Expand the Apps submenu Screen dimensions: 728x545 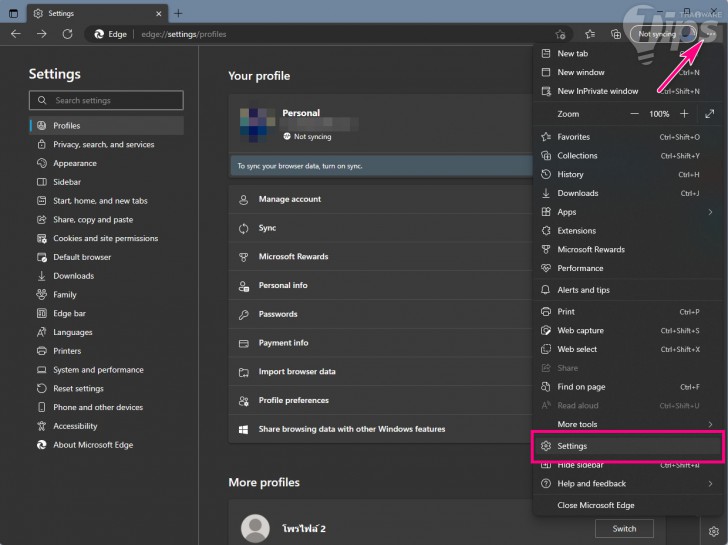(628, 212)
